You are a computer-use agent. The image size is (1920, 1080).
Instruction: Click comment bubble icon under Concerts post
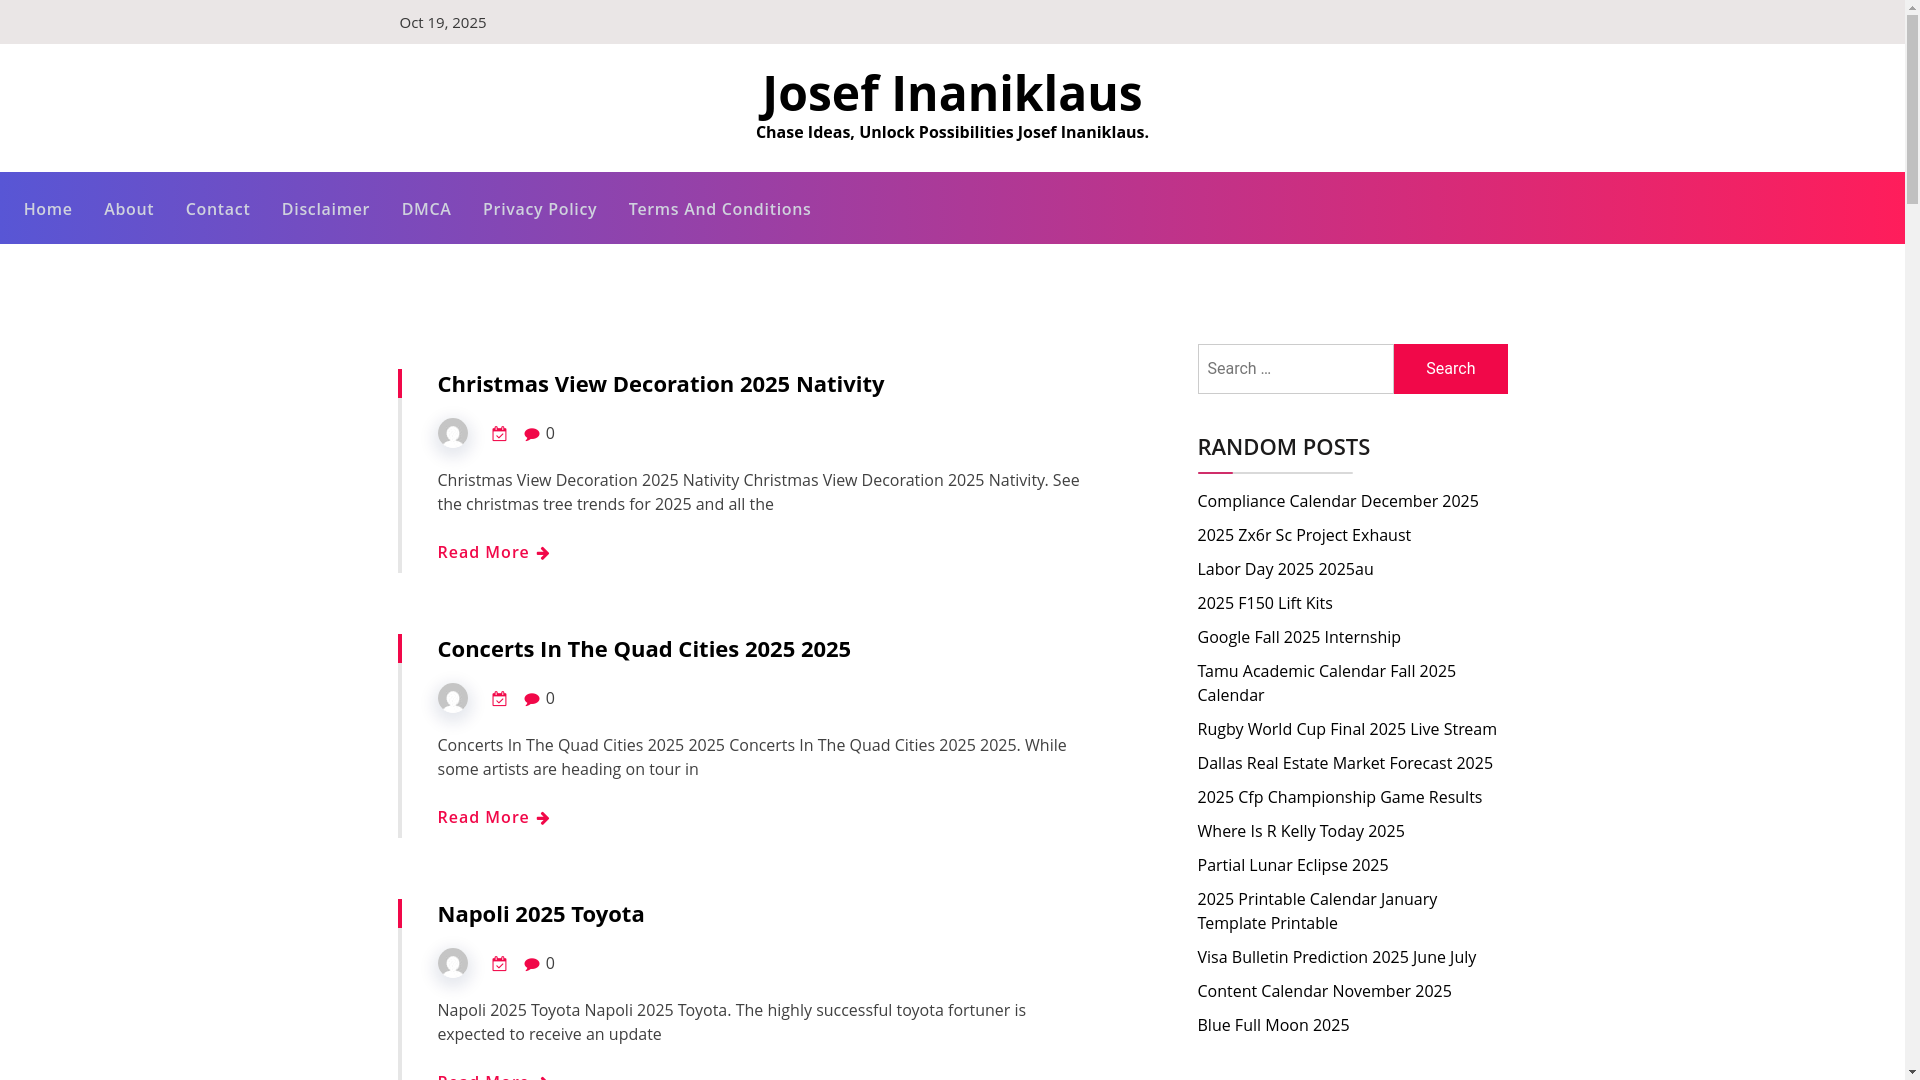532,699
